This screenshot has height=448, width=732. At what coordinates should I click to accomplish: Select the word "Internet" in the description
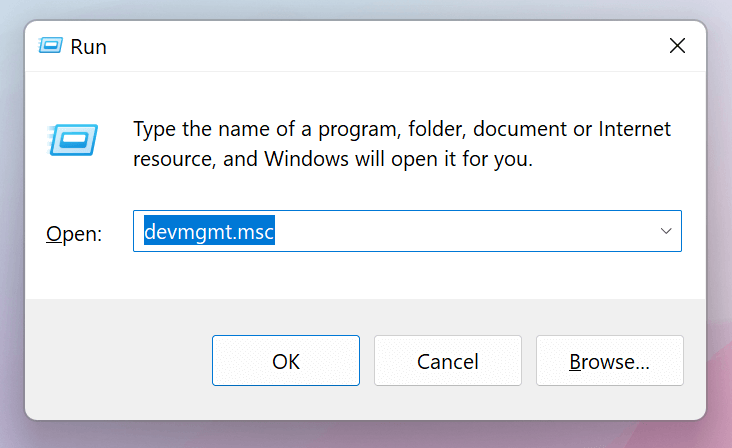pyautogui.click(x=634, y=129)
